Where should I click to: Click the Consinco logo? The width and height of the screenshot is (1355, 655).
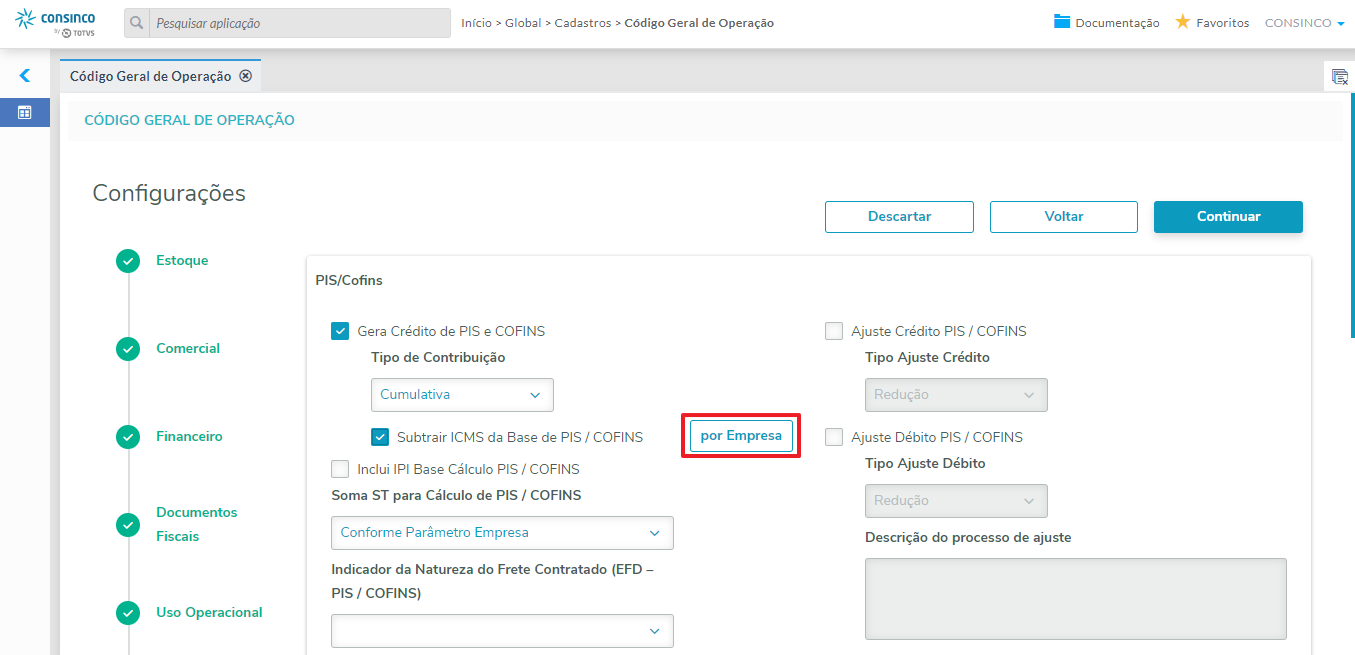56,23
